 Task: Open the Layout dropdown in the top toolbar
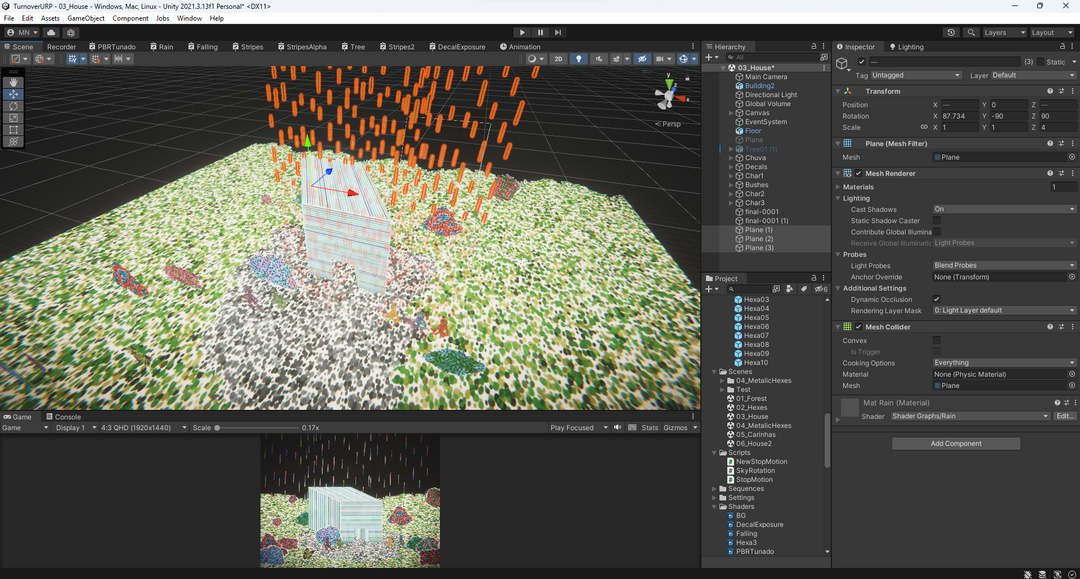(x=1052, y=32)
